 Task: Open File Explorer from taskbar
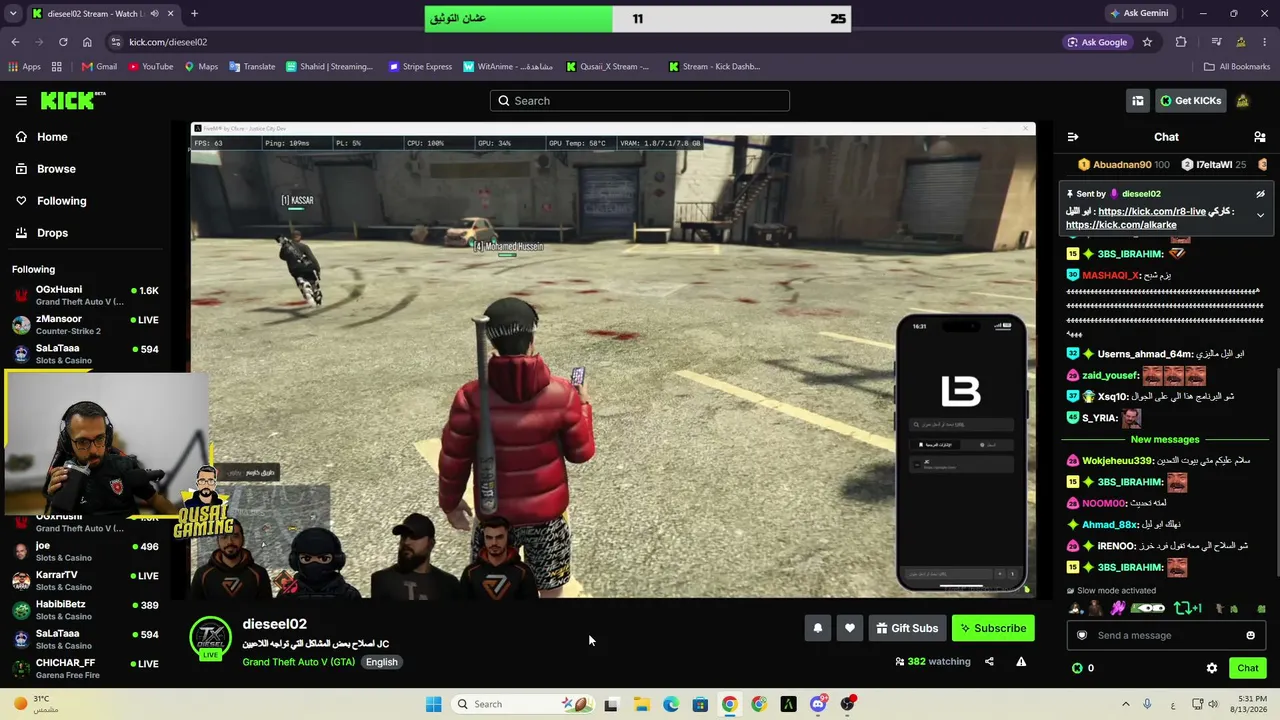[641, 704]
